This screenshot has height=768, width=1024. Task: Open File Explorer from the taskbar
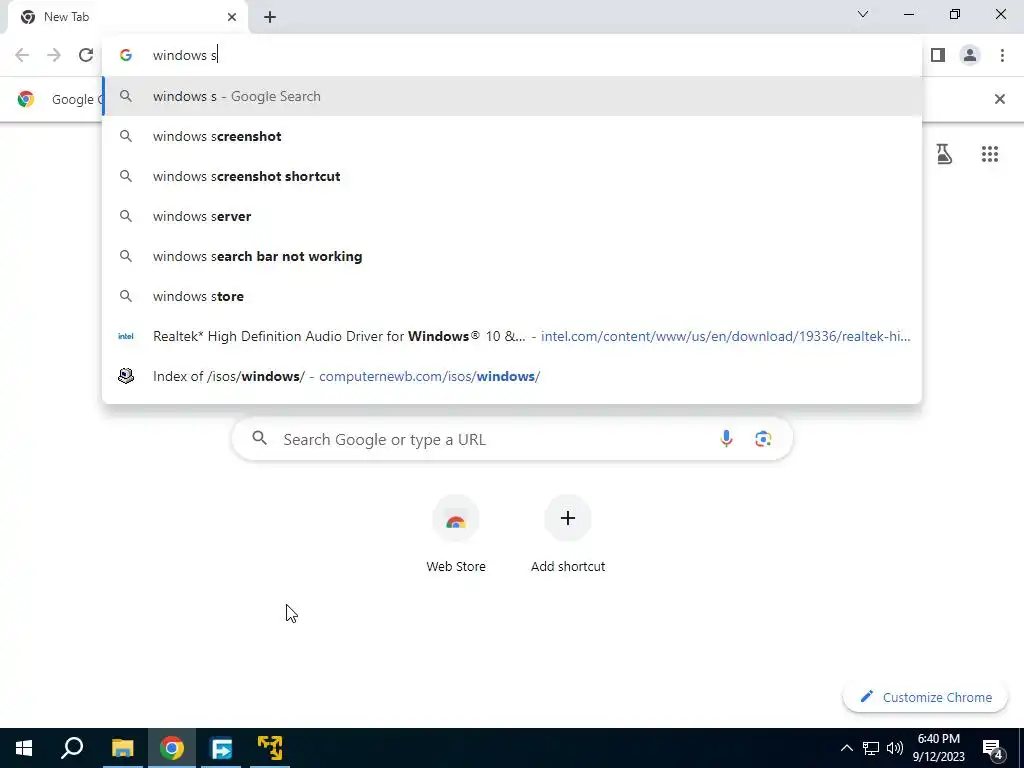point(122,748)
